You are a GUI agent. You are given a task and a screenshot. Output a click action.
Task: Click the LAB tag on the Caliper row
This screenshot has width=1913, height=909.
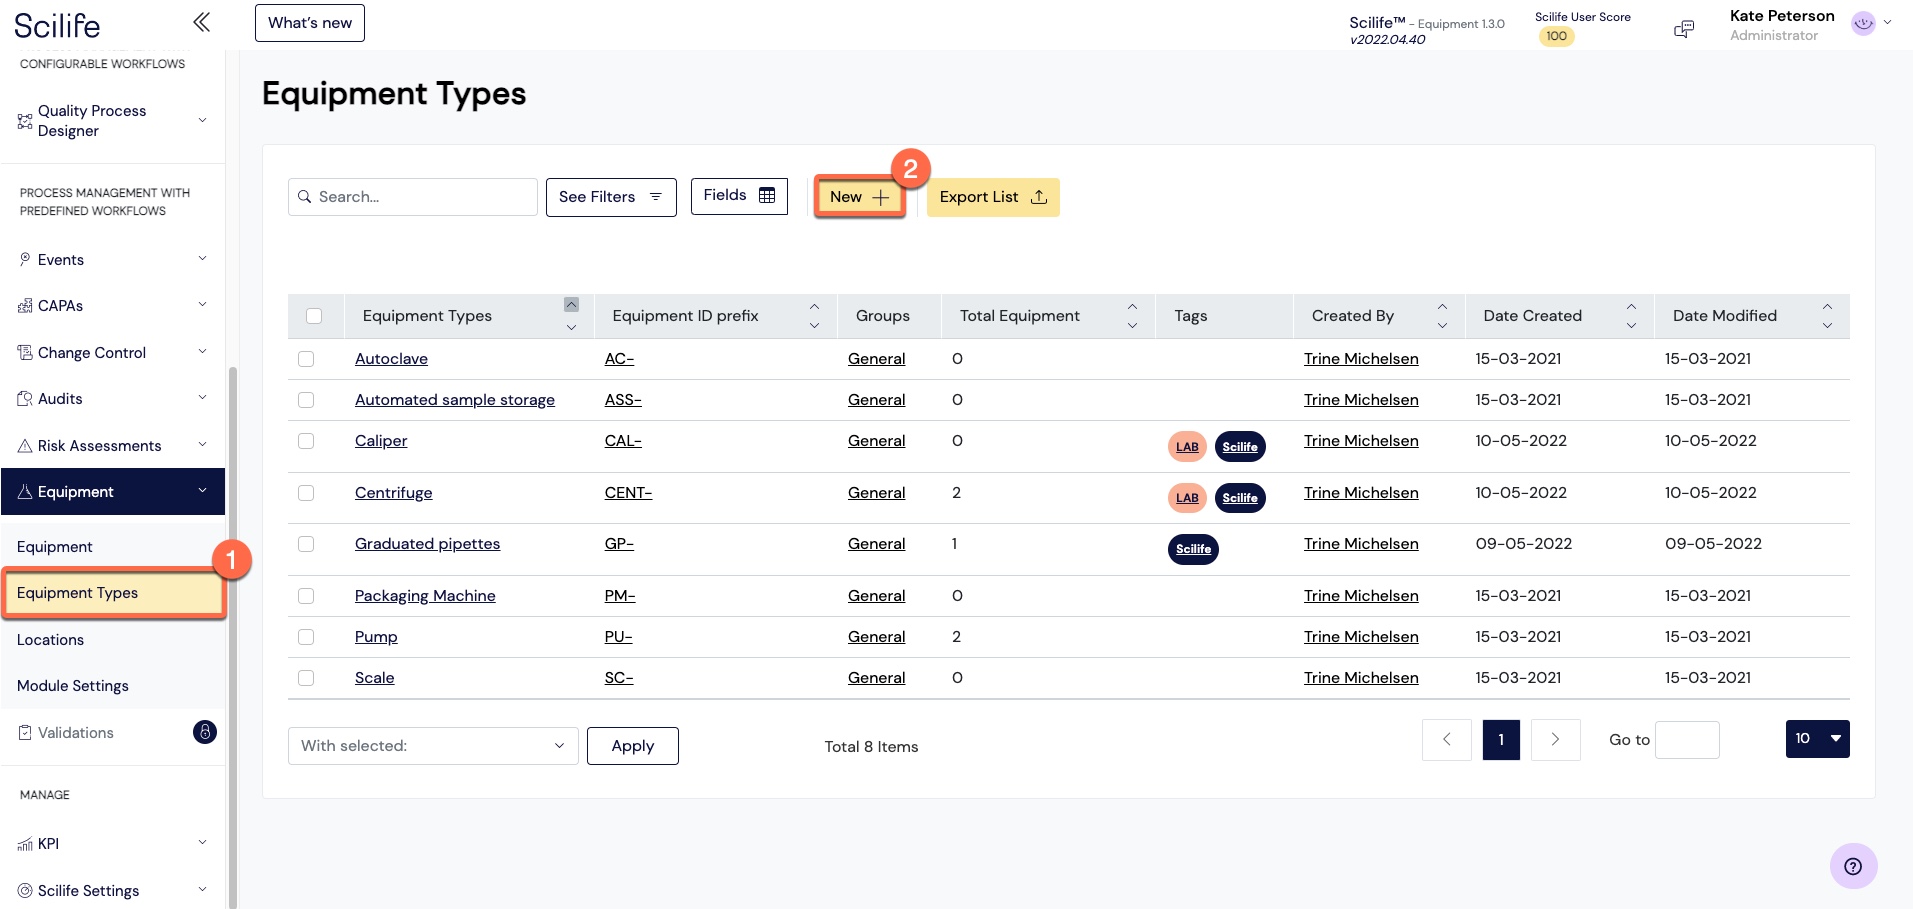coord(1187,447)
